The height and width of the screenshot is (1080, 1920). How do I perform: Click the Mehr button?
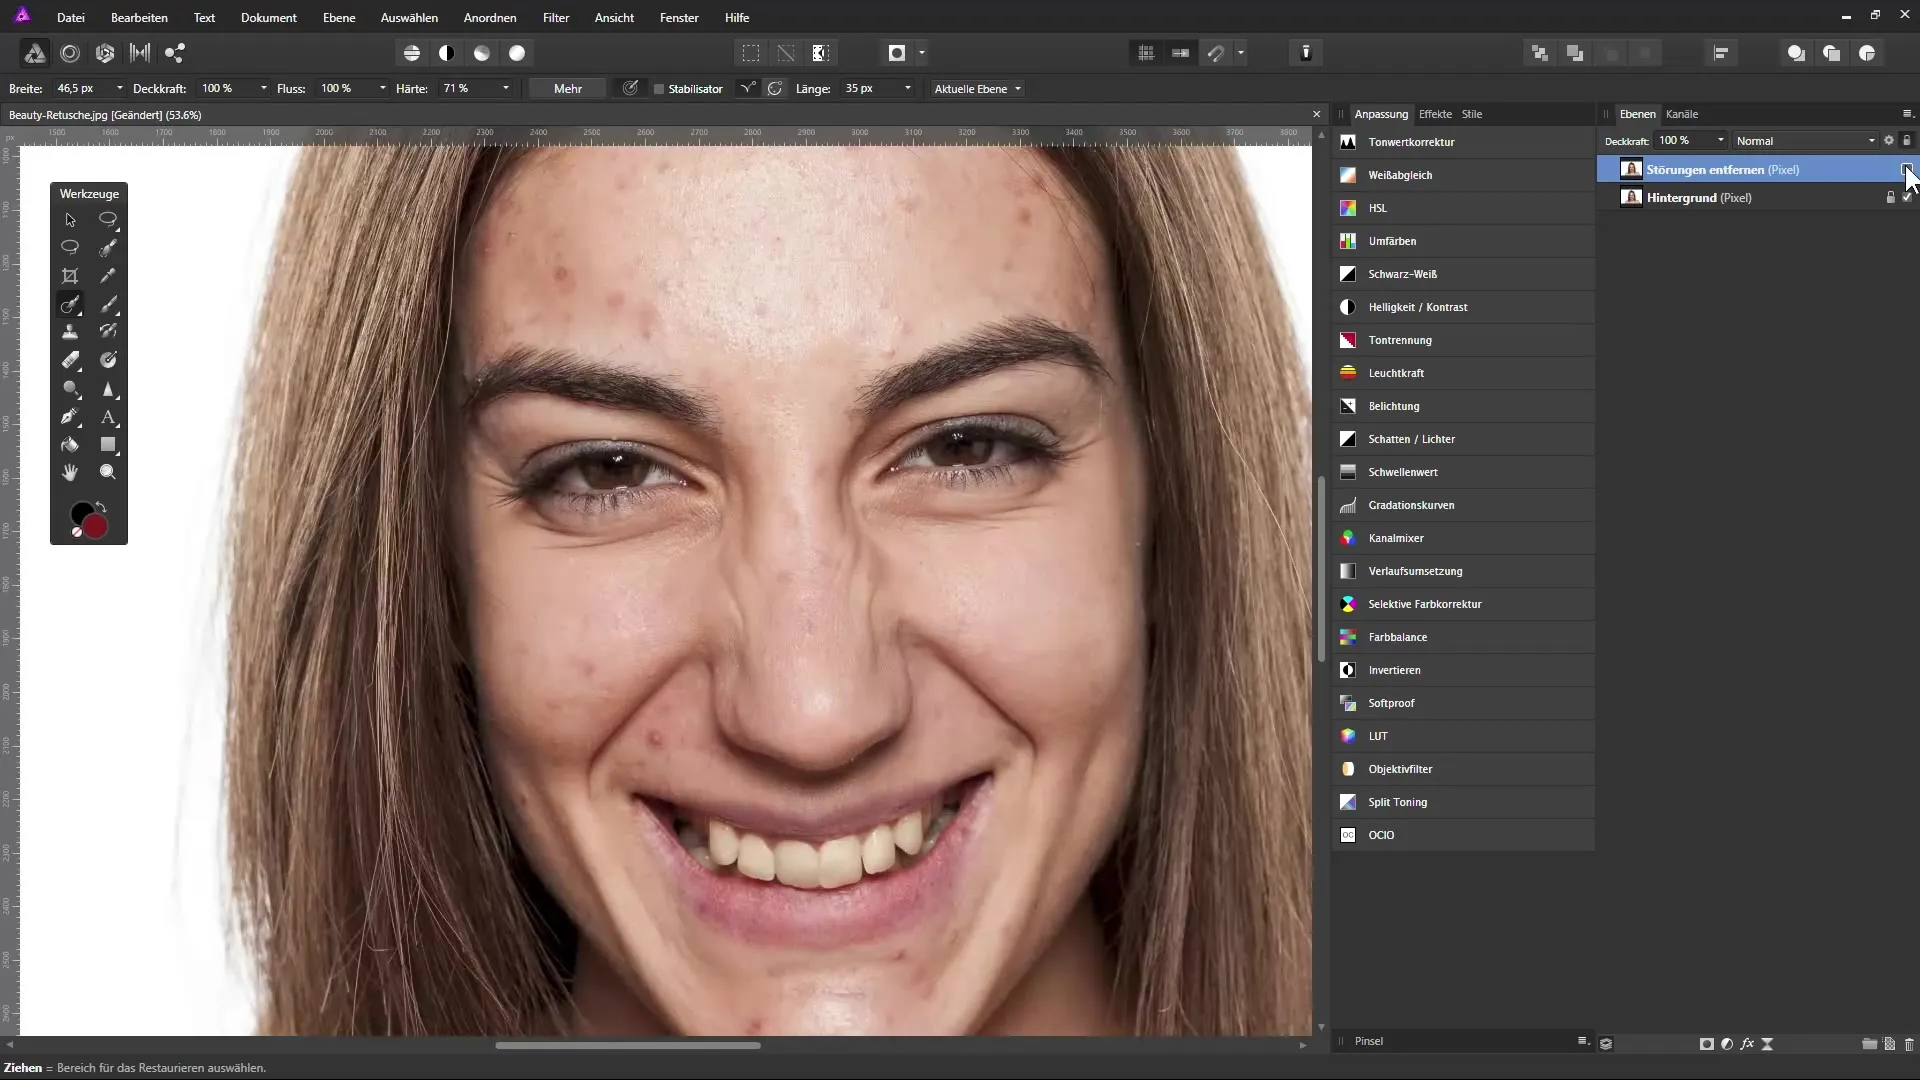click(568, 89)
